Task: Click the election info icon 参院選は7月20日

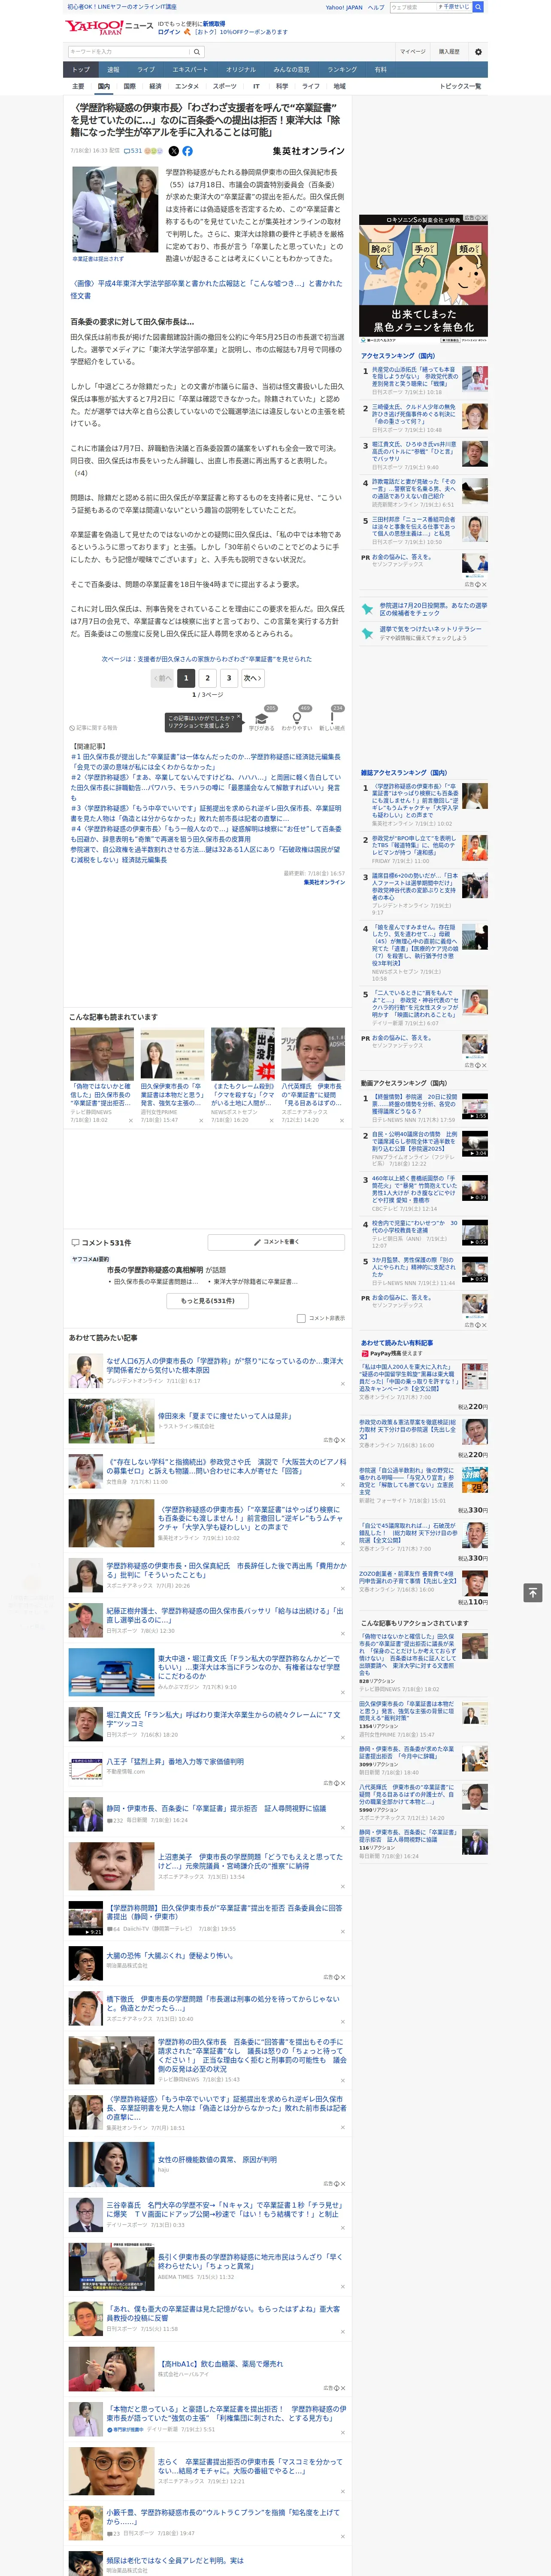Action: click(x=367, y=608)
